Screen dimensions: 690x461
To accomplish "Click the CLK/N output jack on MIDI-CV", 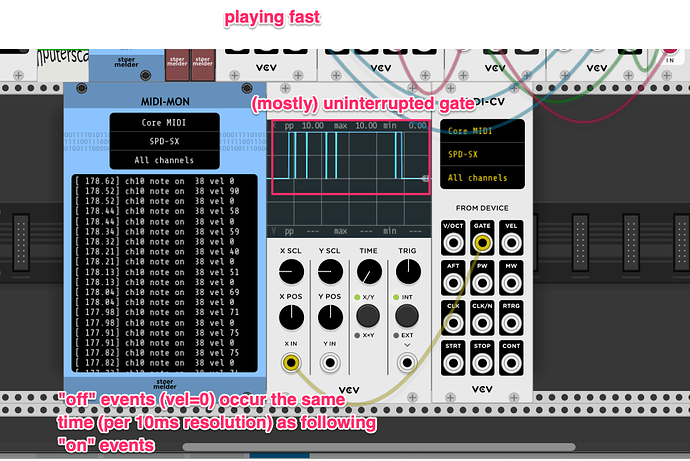I will click(482, 322).
